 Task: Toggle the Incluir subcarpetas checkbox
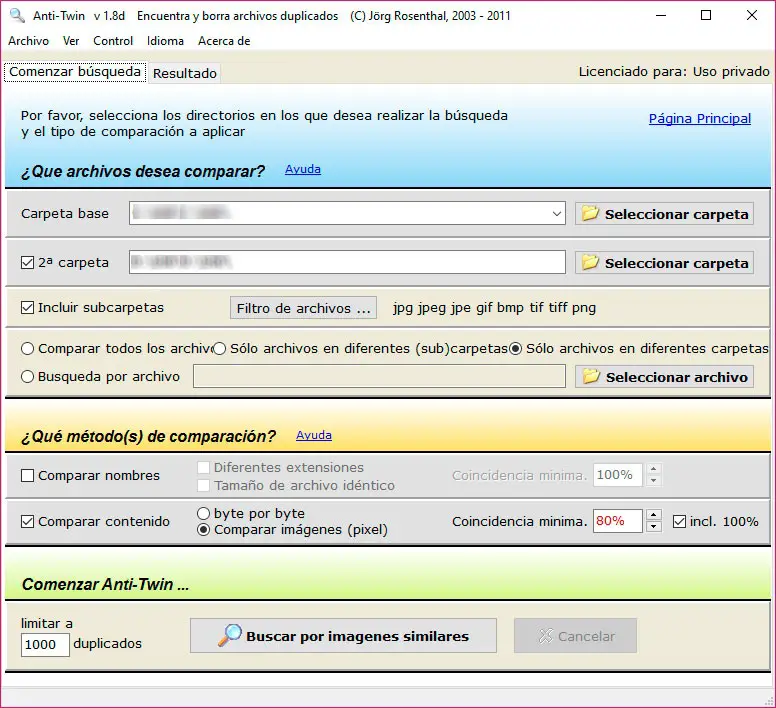[x=27, y=308]
